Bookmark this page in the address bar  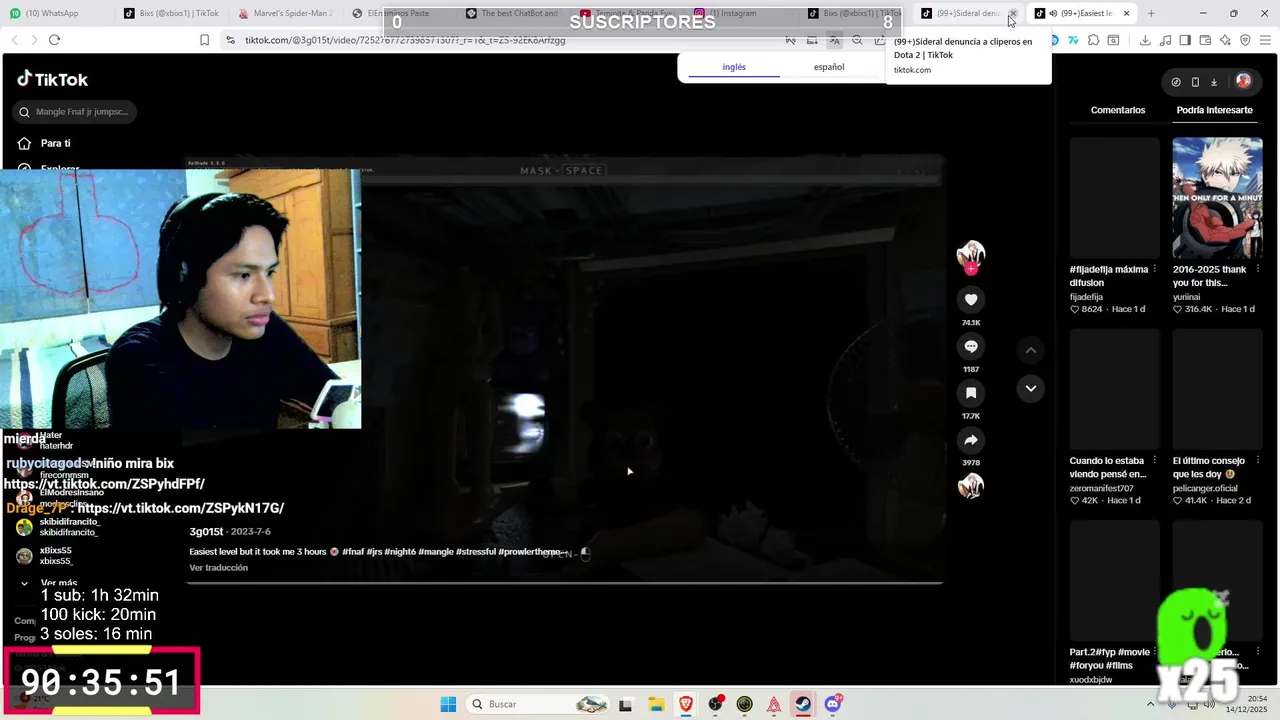coord(204,40)
